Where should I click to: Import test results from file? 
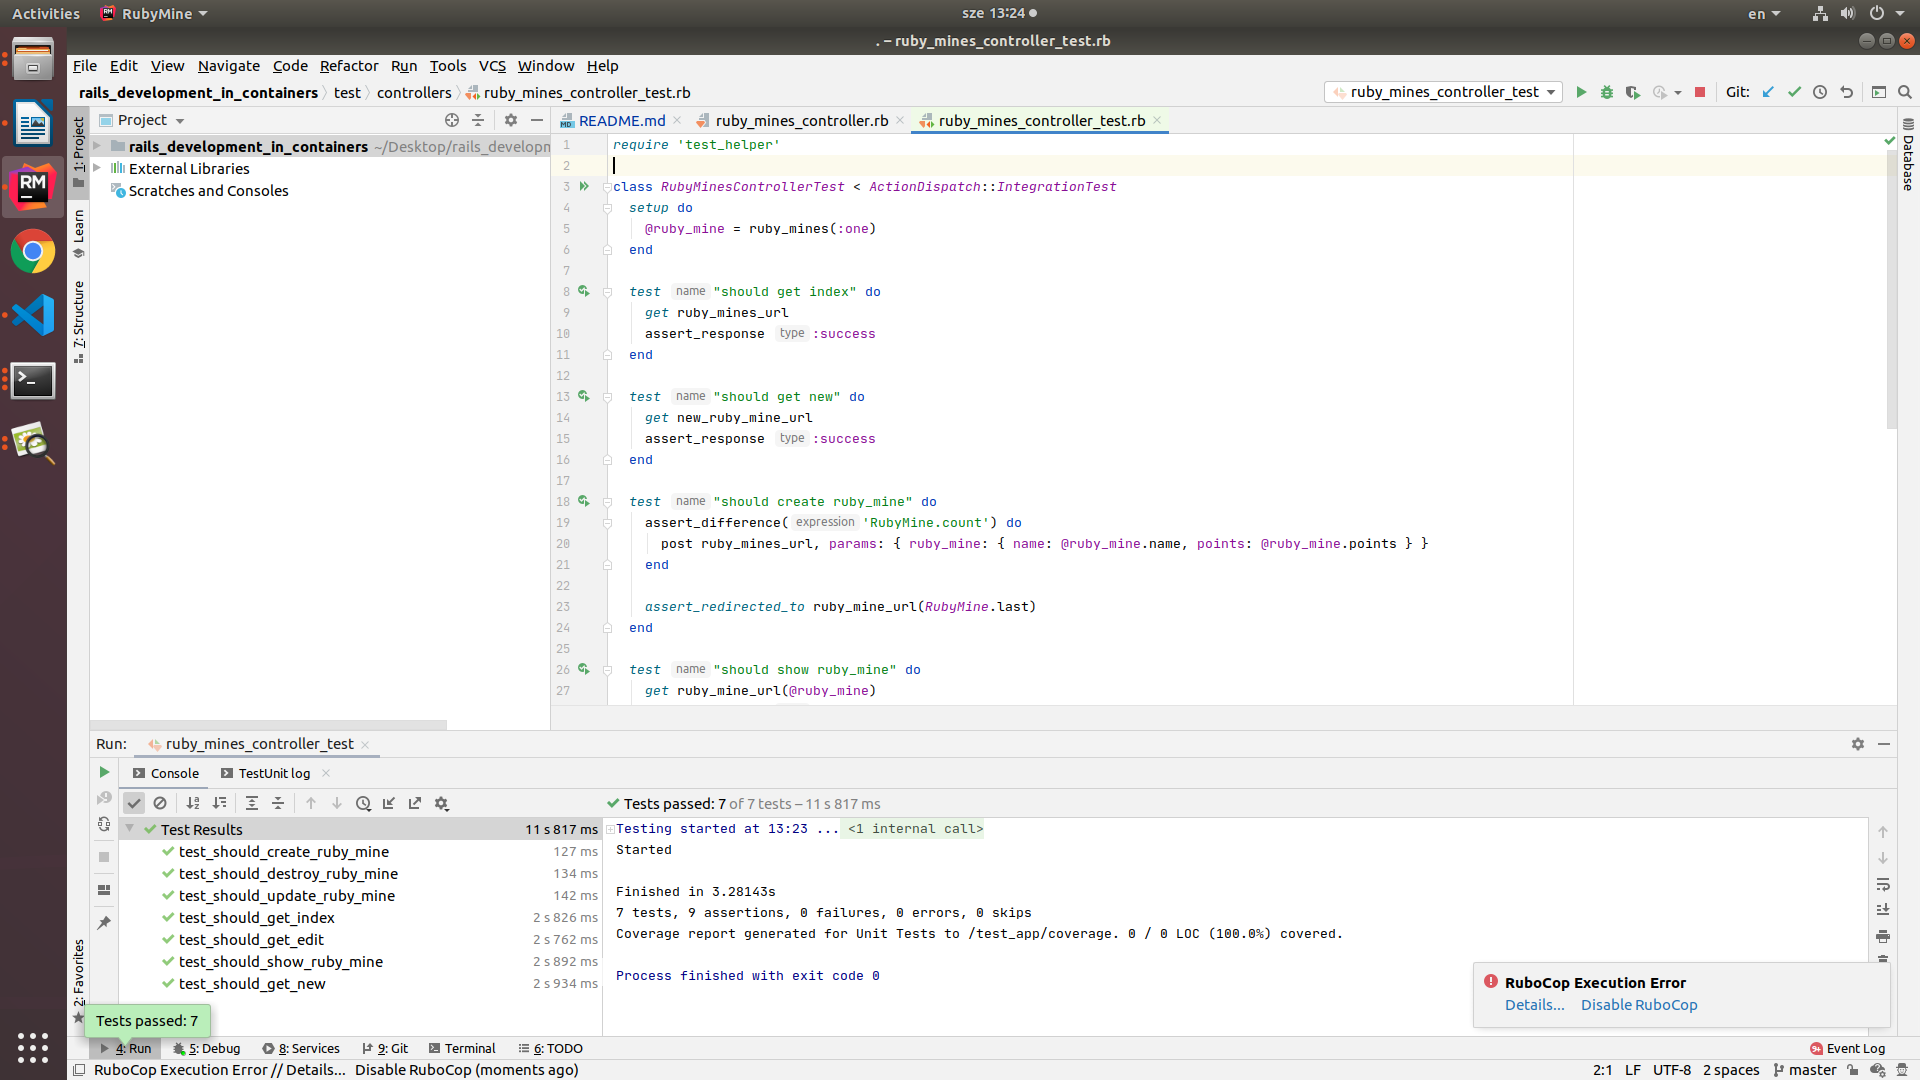click(389, 803)
